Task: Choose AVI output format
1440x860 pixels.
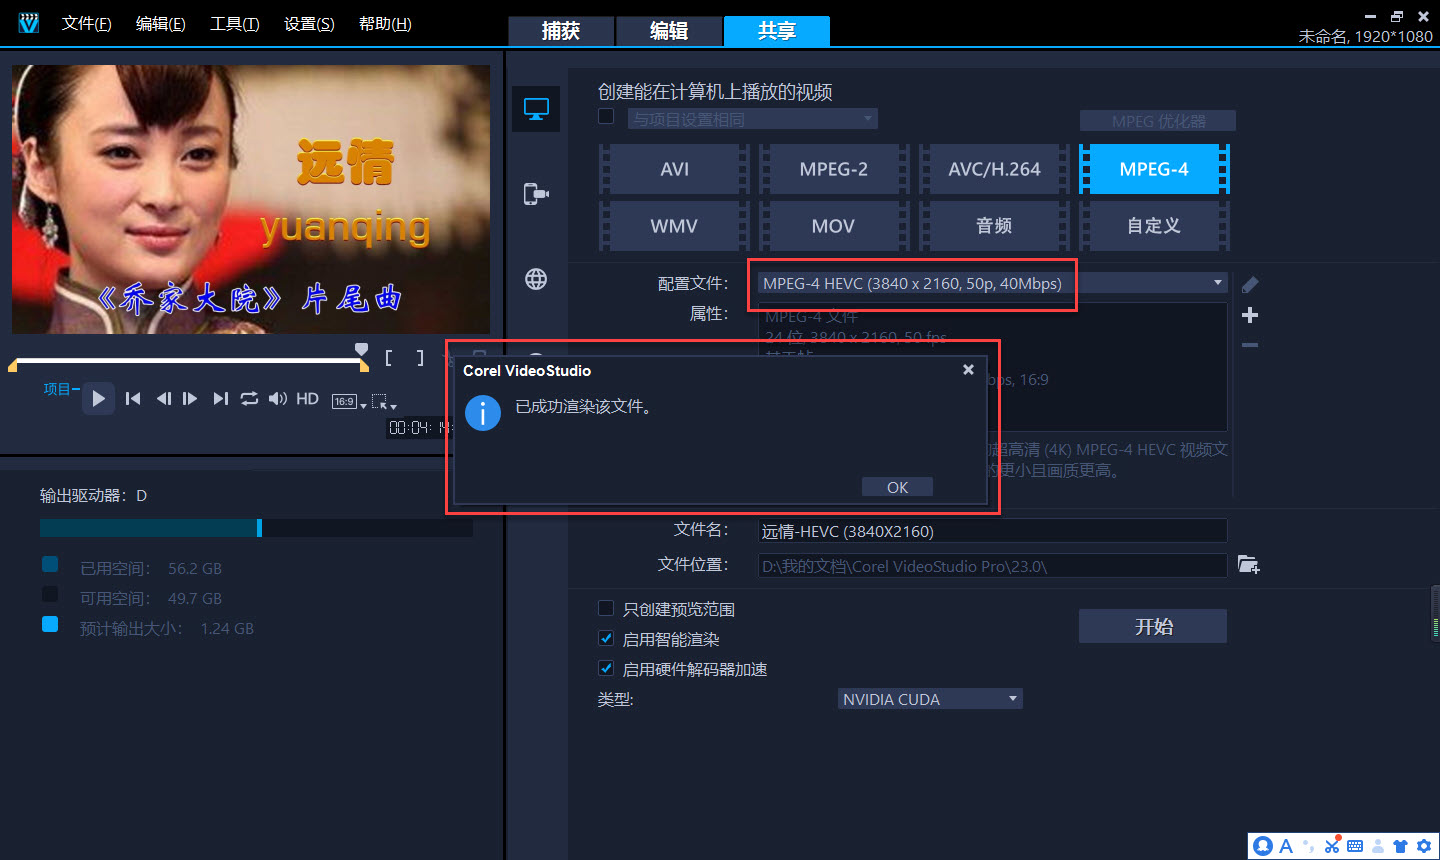Action: coord(674,169)
